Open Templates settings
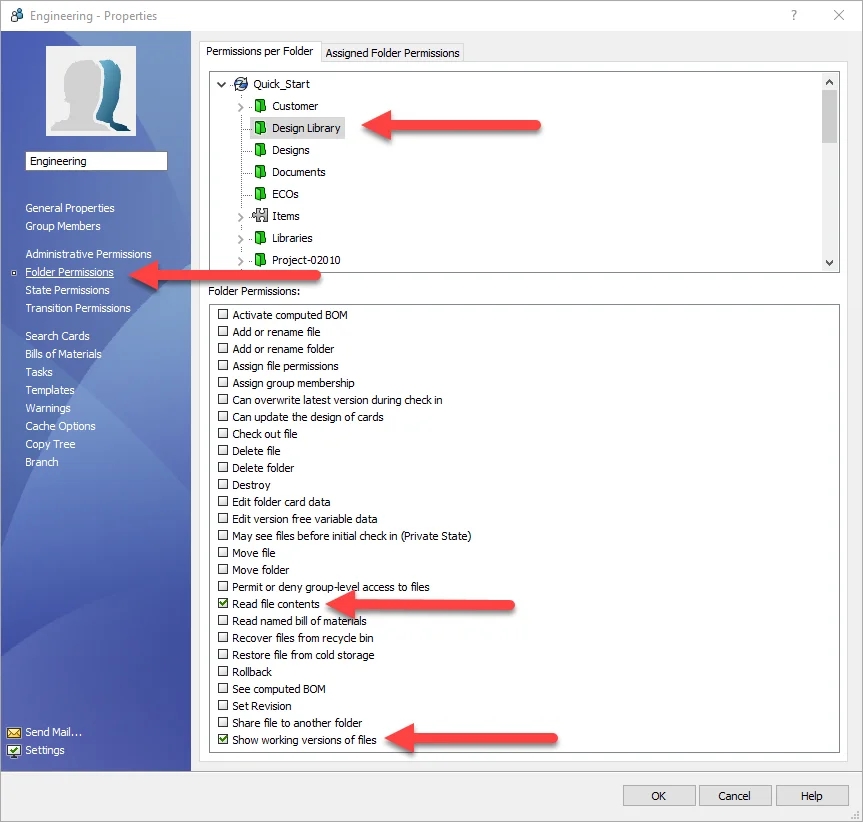 click(x=50, y=390)
